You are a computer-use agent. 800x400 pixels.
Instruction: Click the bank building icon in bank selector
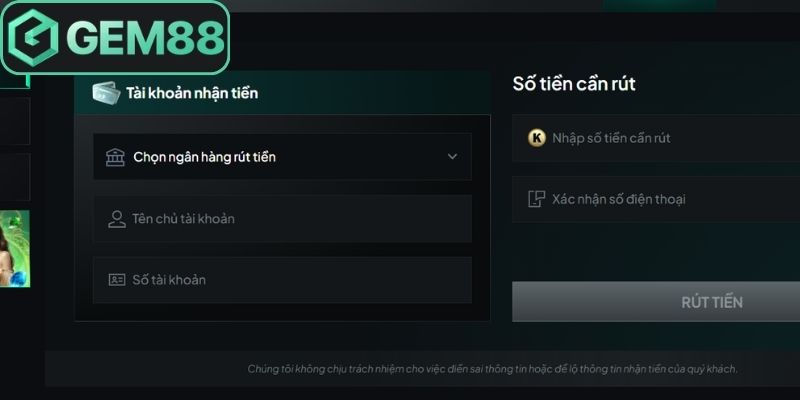coord(115,157)
